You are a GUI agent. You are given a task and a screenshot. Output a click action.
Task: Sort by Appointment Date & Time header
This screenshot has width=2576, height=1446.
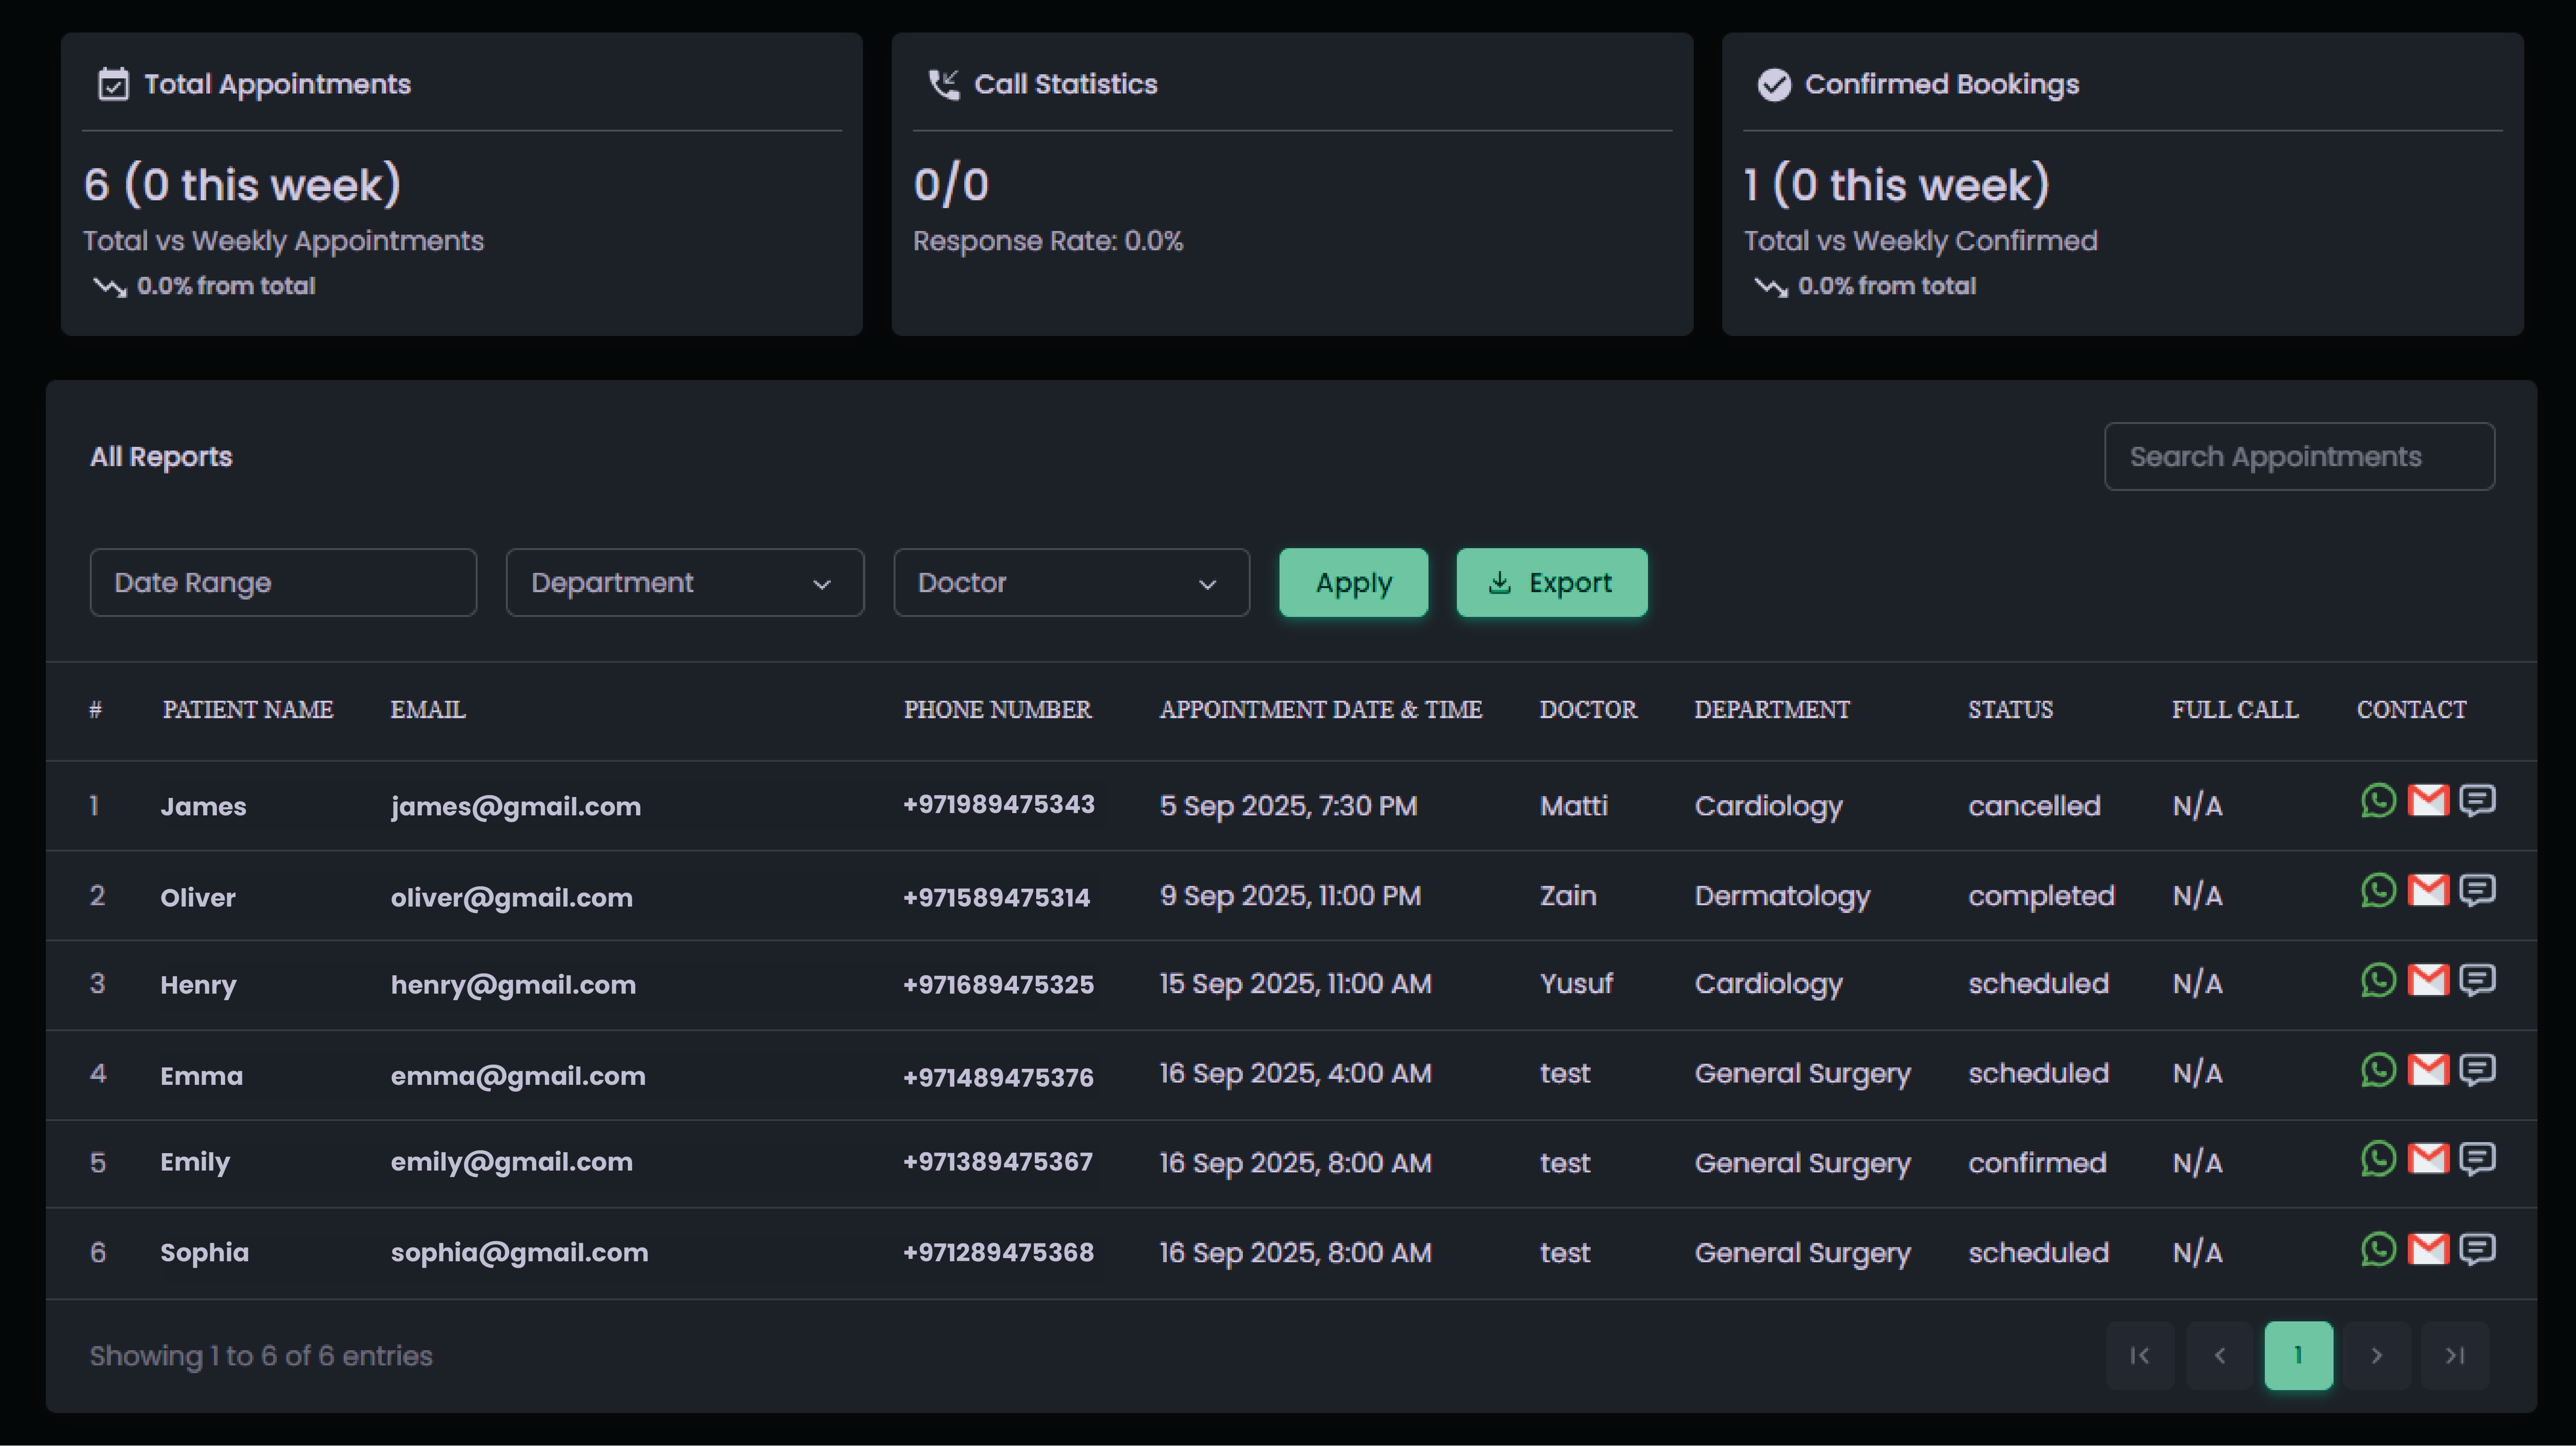click(1320, 710)
